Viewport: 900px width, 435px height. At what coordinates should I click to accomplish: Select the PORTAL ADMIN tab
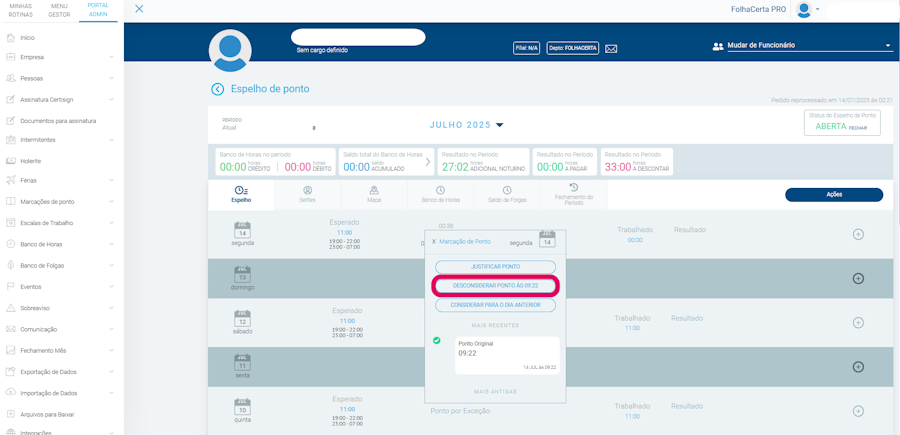98,9
